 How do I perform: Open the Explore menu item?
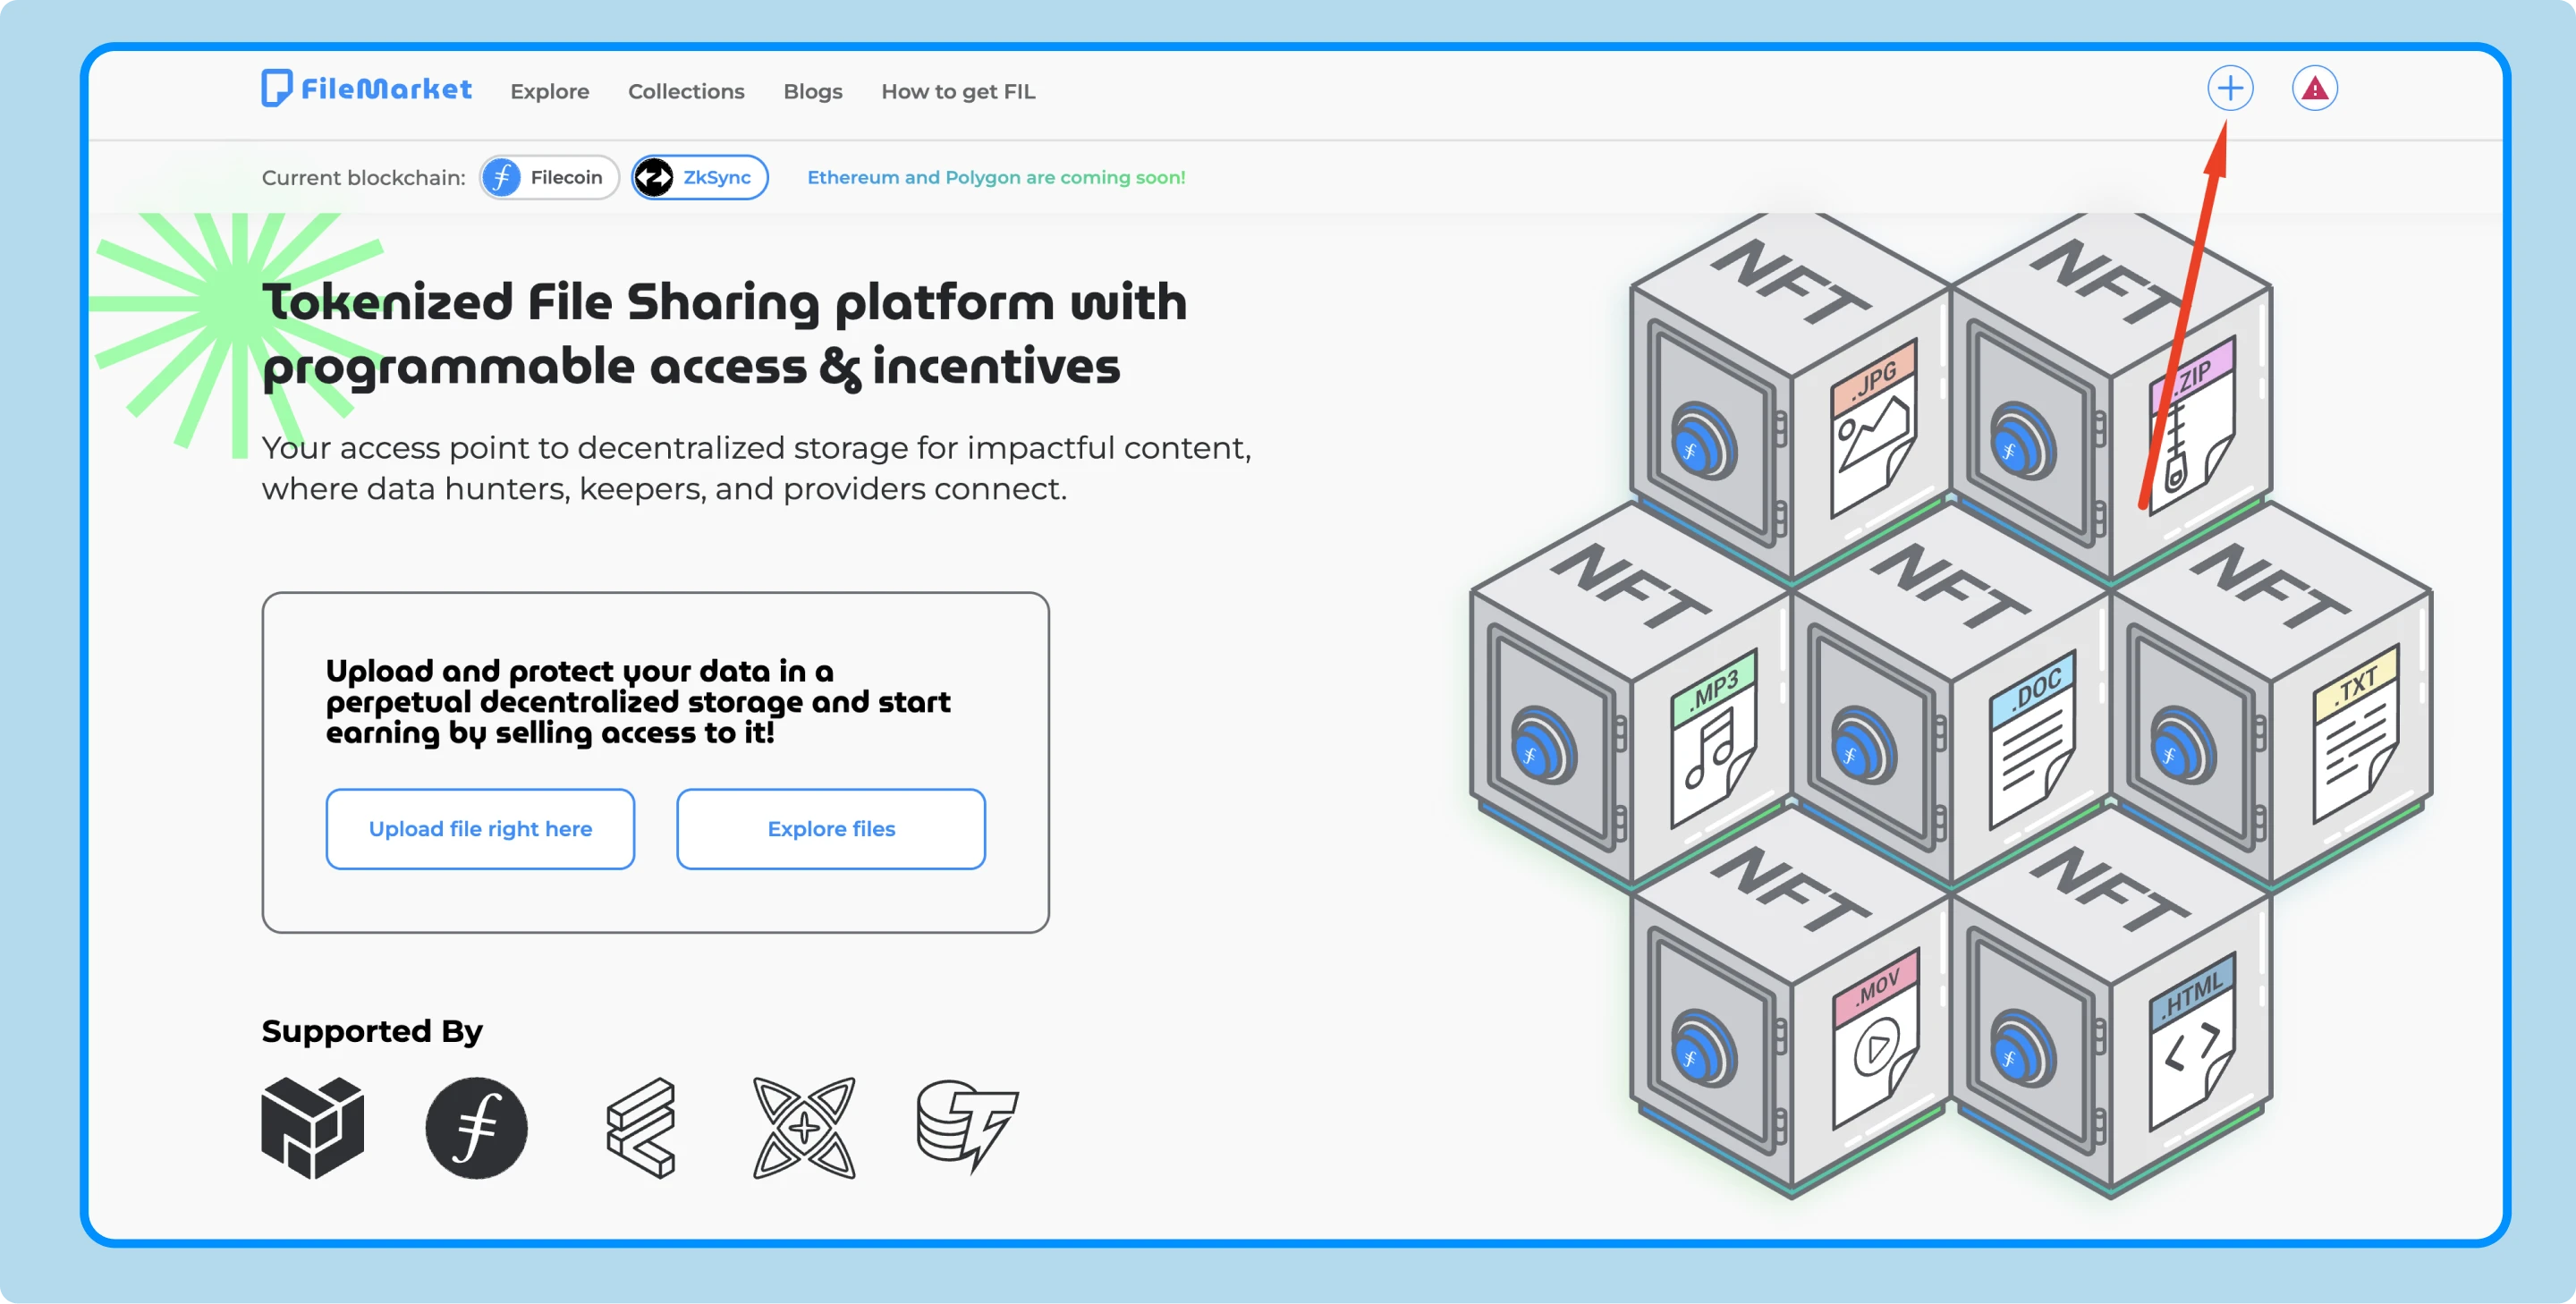(549, 91)
